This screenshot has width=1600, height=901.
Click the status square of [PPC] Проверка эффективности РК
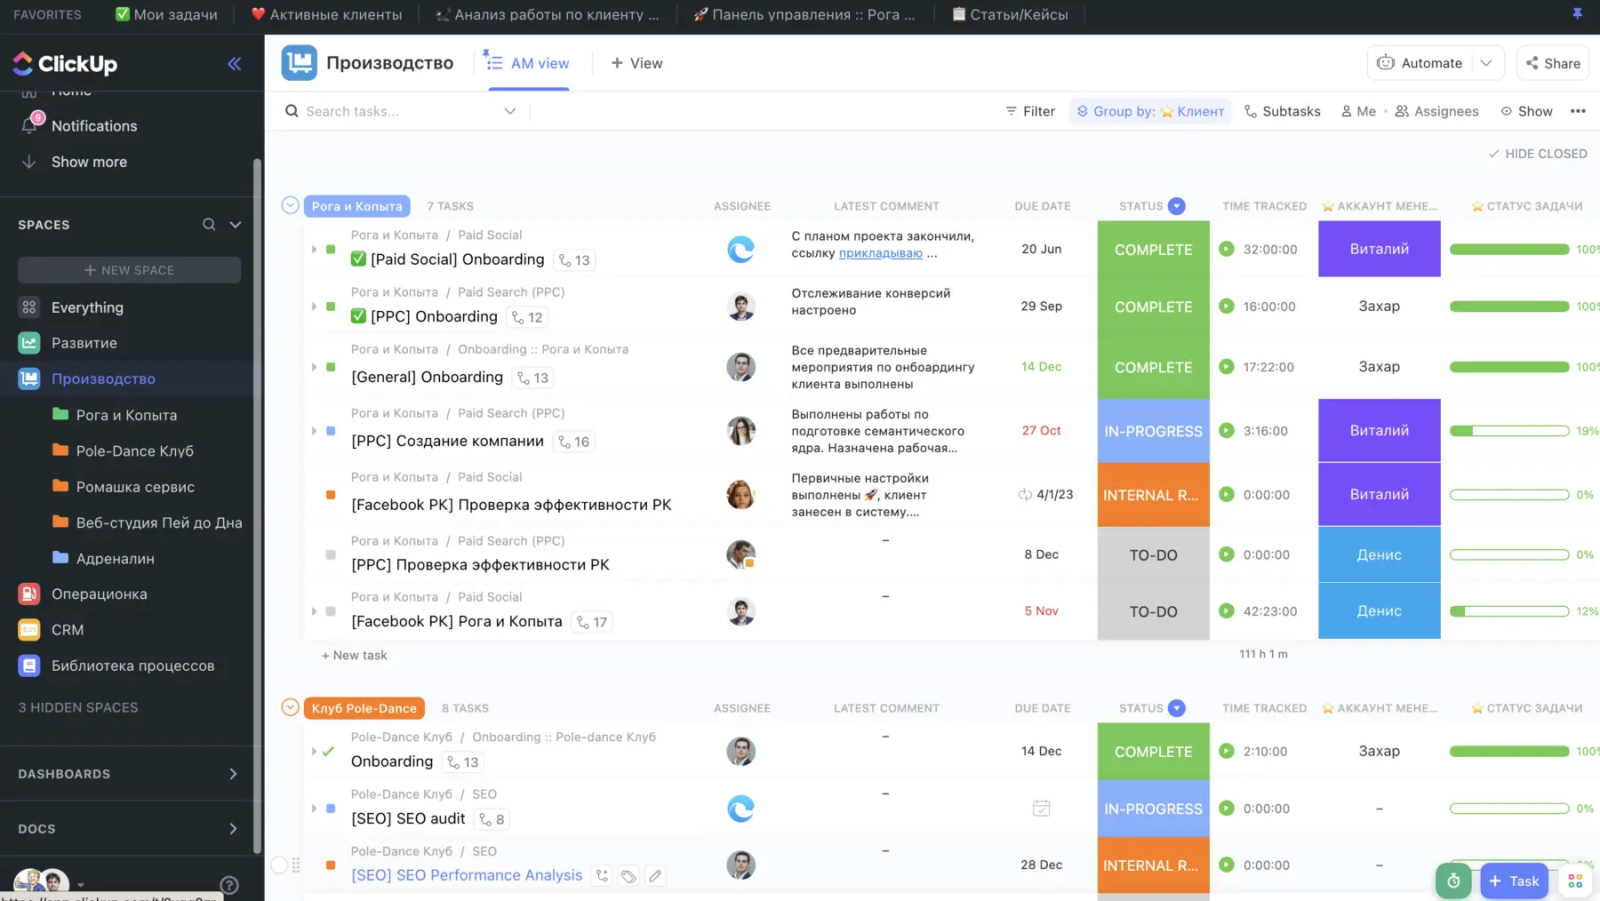[331, 555]
